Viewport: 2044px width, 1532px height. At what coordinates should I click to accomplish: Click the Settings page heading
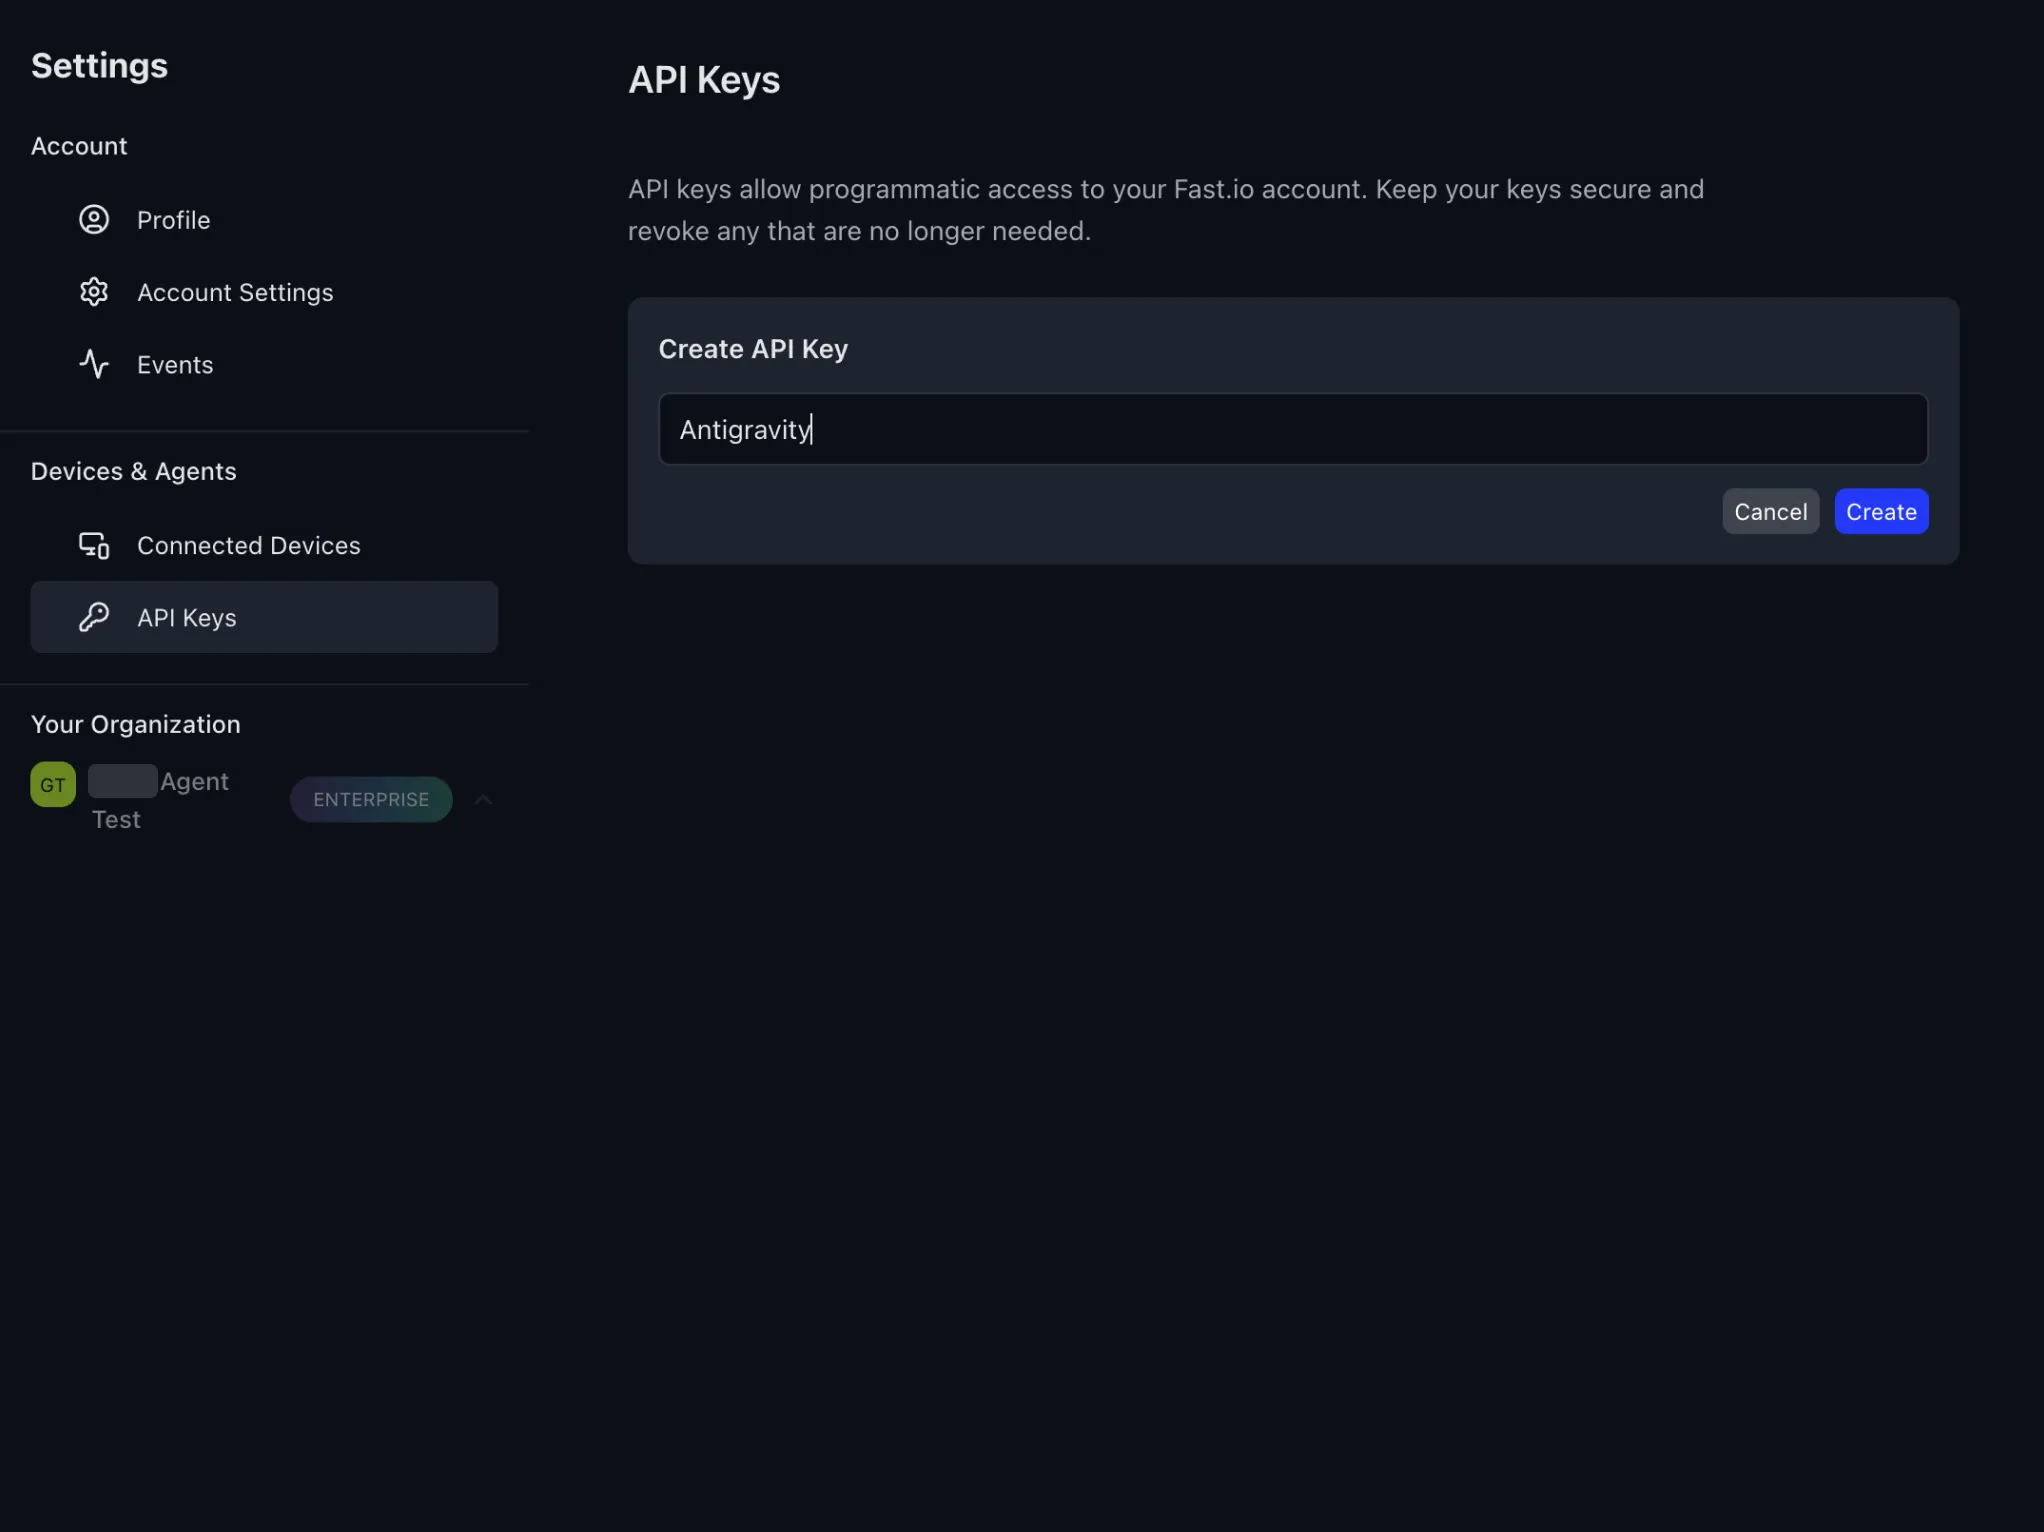(99, 65)
